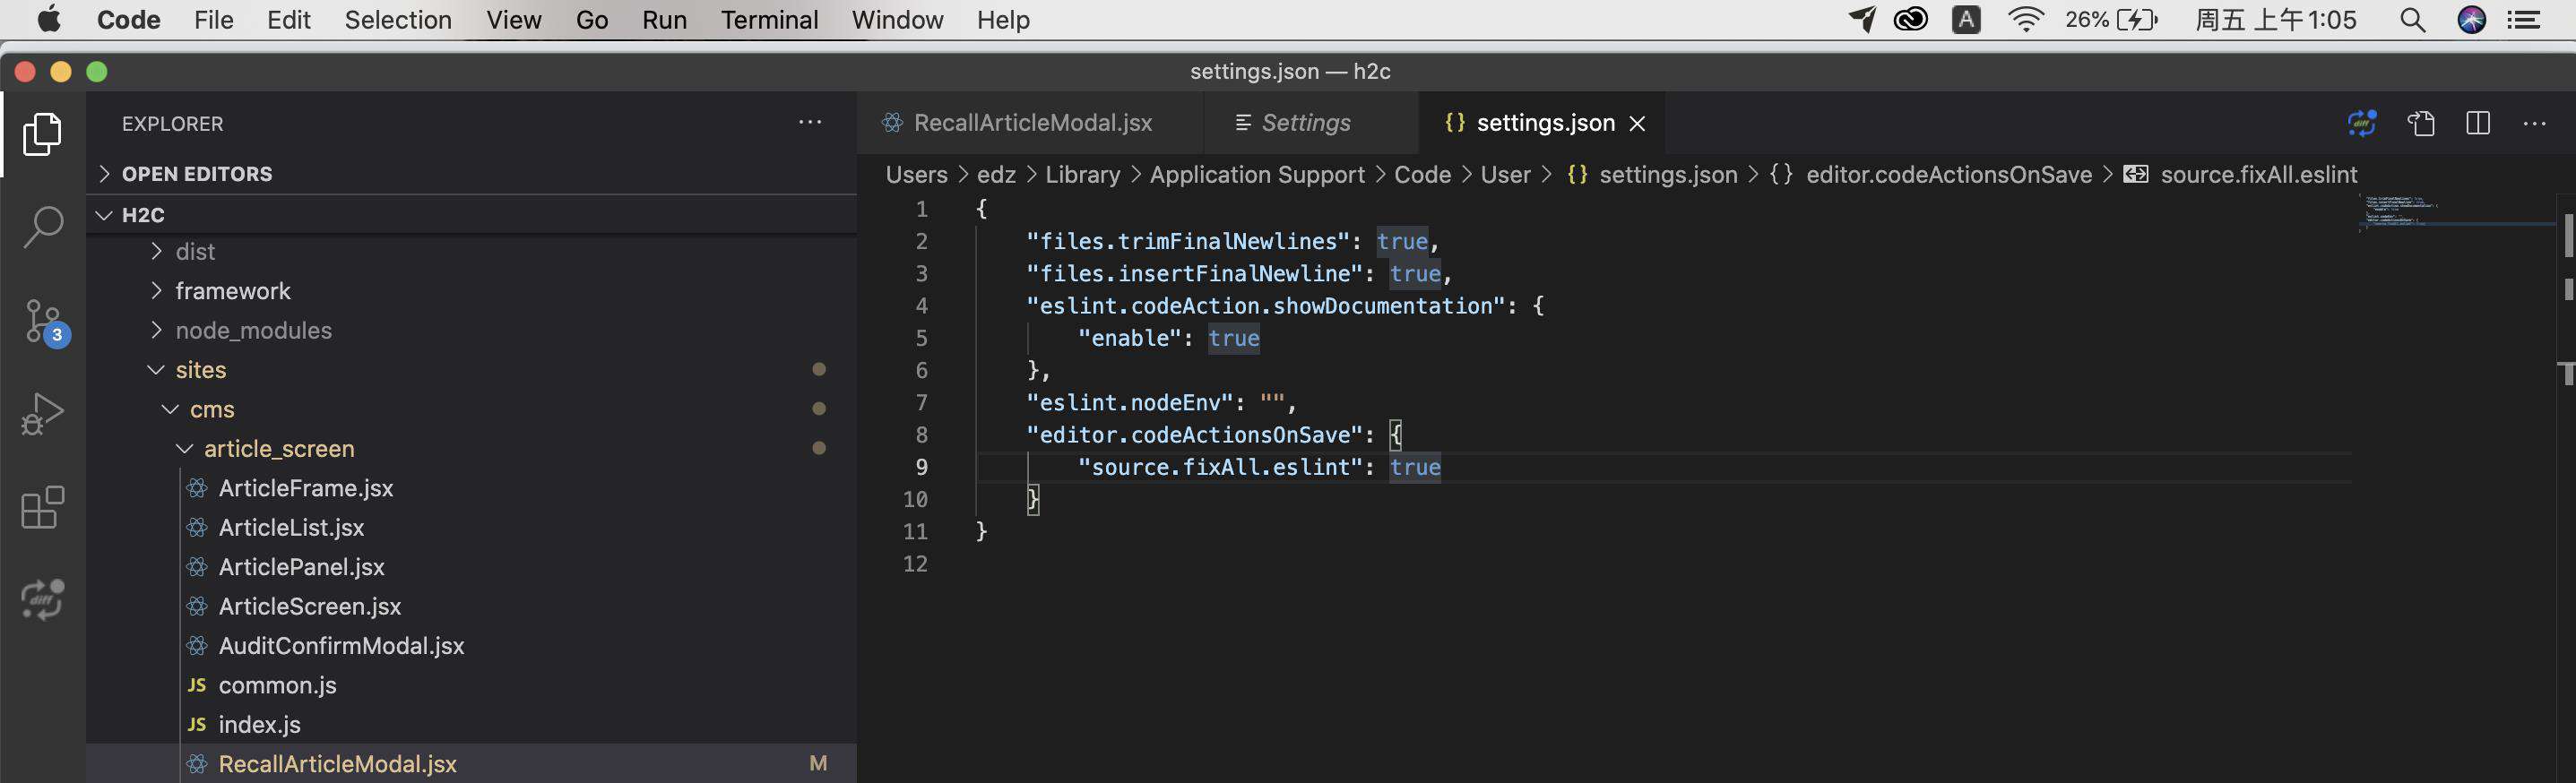Image resolution: width=2576 pixels, height=783 pixels.
Task: Open ArticleFrame.jsx in the explorer
Action: click(x=305, y=488)
